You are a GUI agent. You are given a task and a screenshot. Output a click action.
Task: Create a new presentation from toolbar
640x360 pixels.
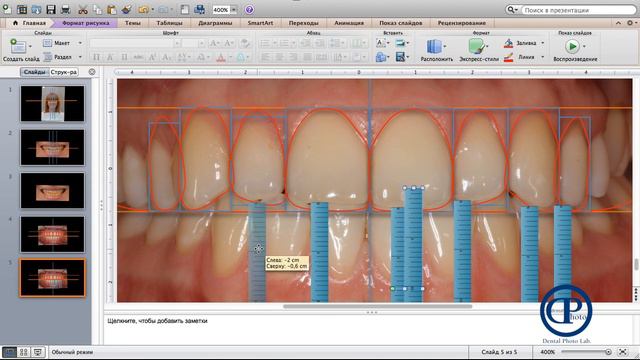point(7,9)
